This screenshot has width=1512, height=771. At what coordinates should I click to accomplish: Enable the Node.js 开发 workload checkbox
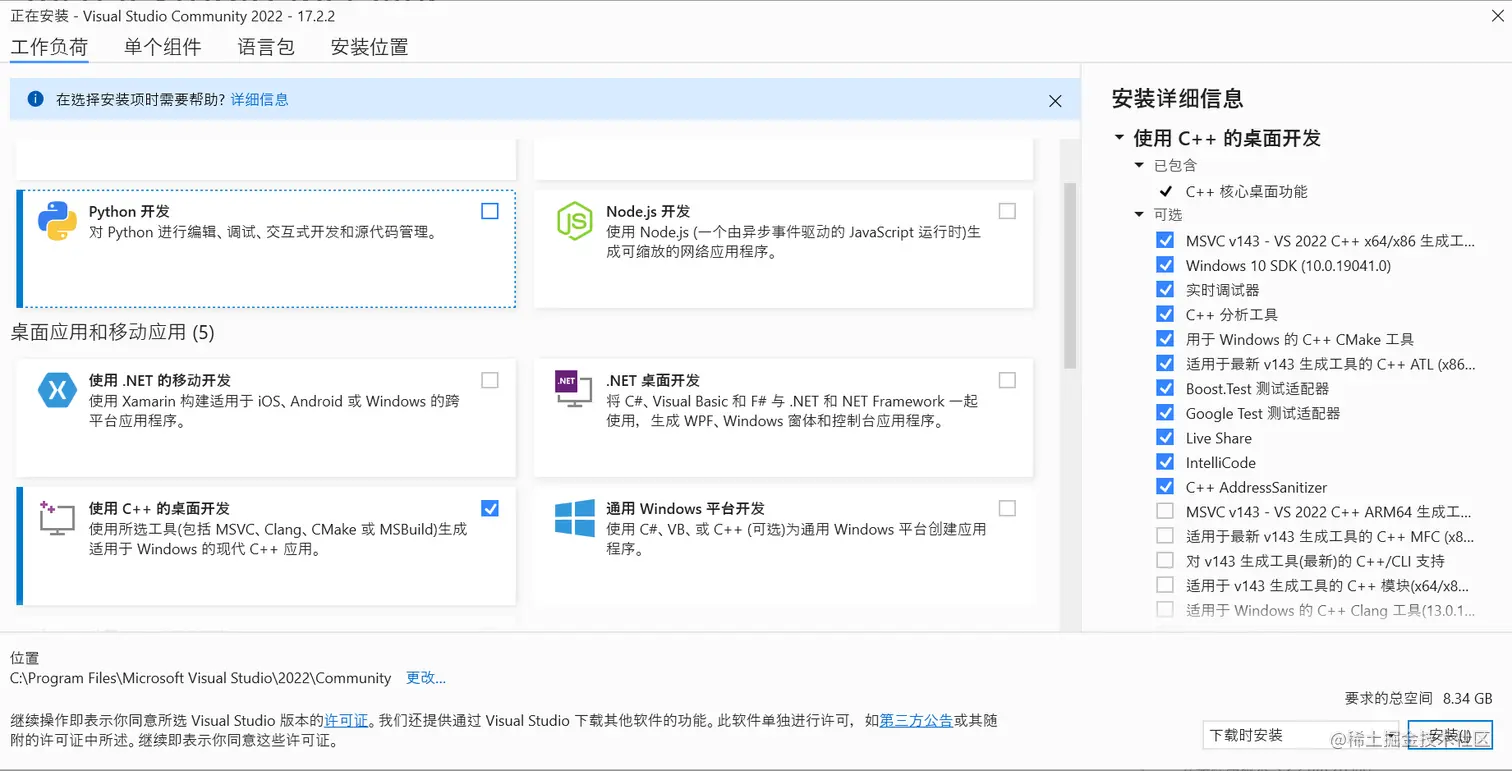coord(1007,211)
